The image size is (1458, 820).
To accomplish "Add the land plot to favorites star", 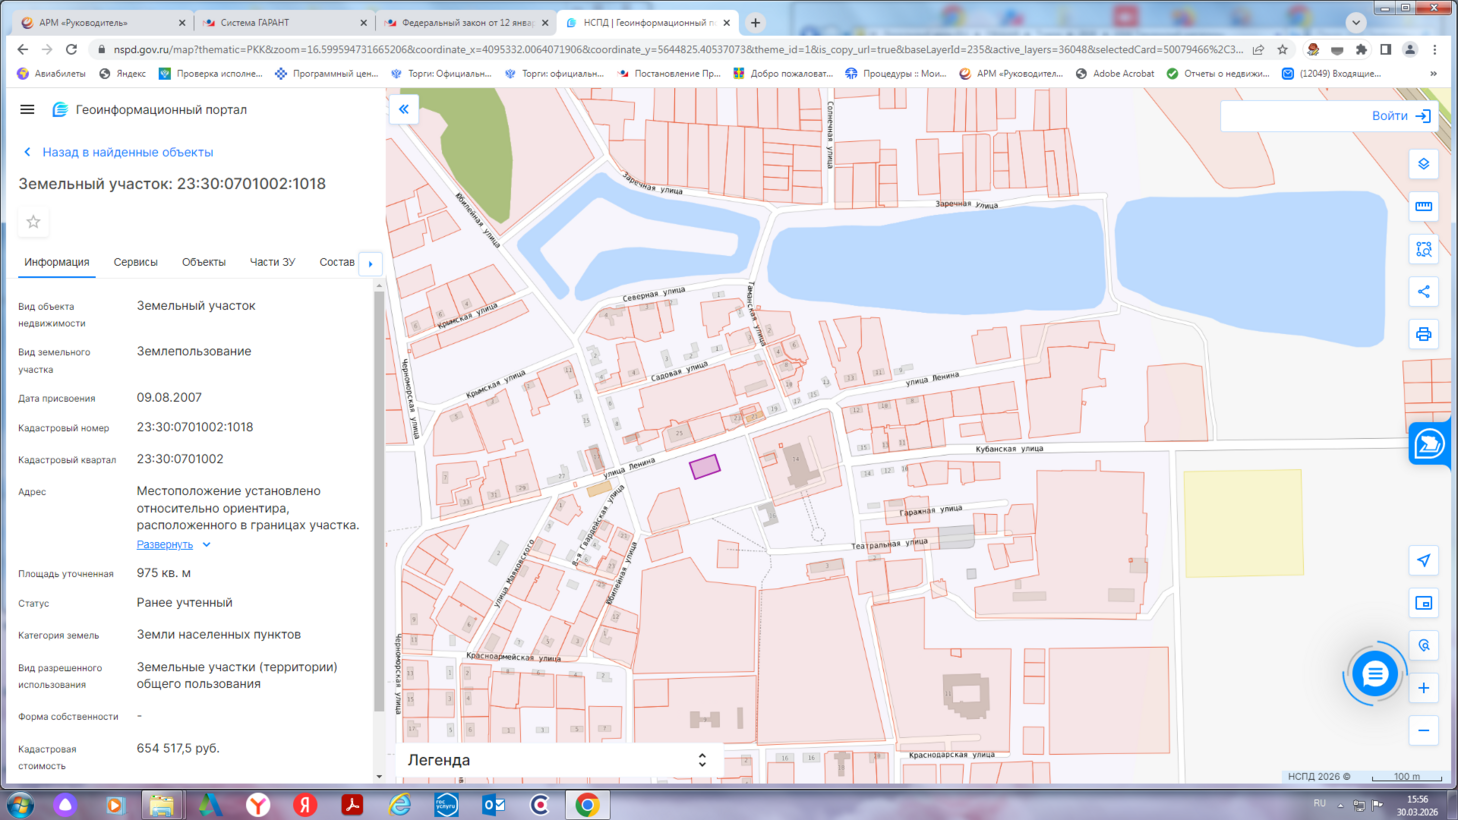I will pos(33,222).
